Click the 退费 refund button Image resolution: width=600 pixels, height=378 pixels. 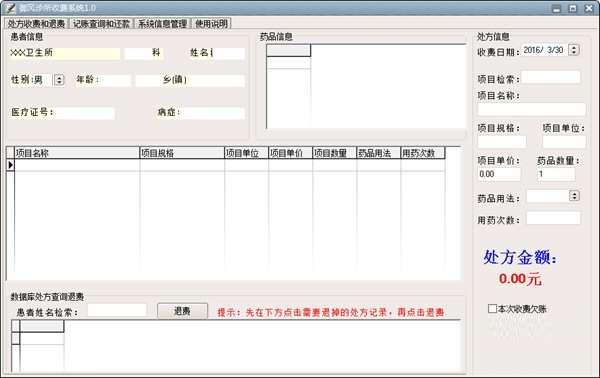pos(183,311)
